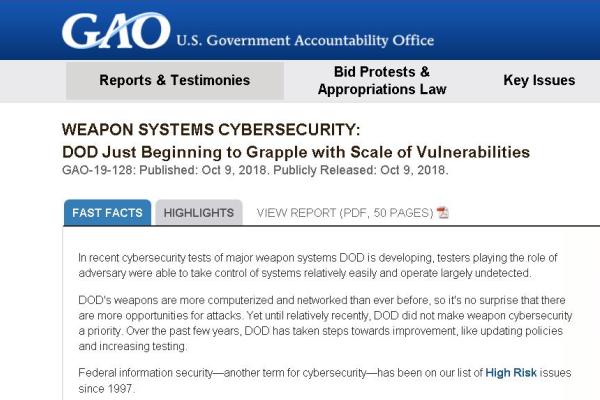
Task: Click 'Publicly Released: Oct 9, 2018' text
Action: (x=360, y=170)
